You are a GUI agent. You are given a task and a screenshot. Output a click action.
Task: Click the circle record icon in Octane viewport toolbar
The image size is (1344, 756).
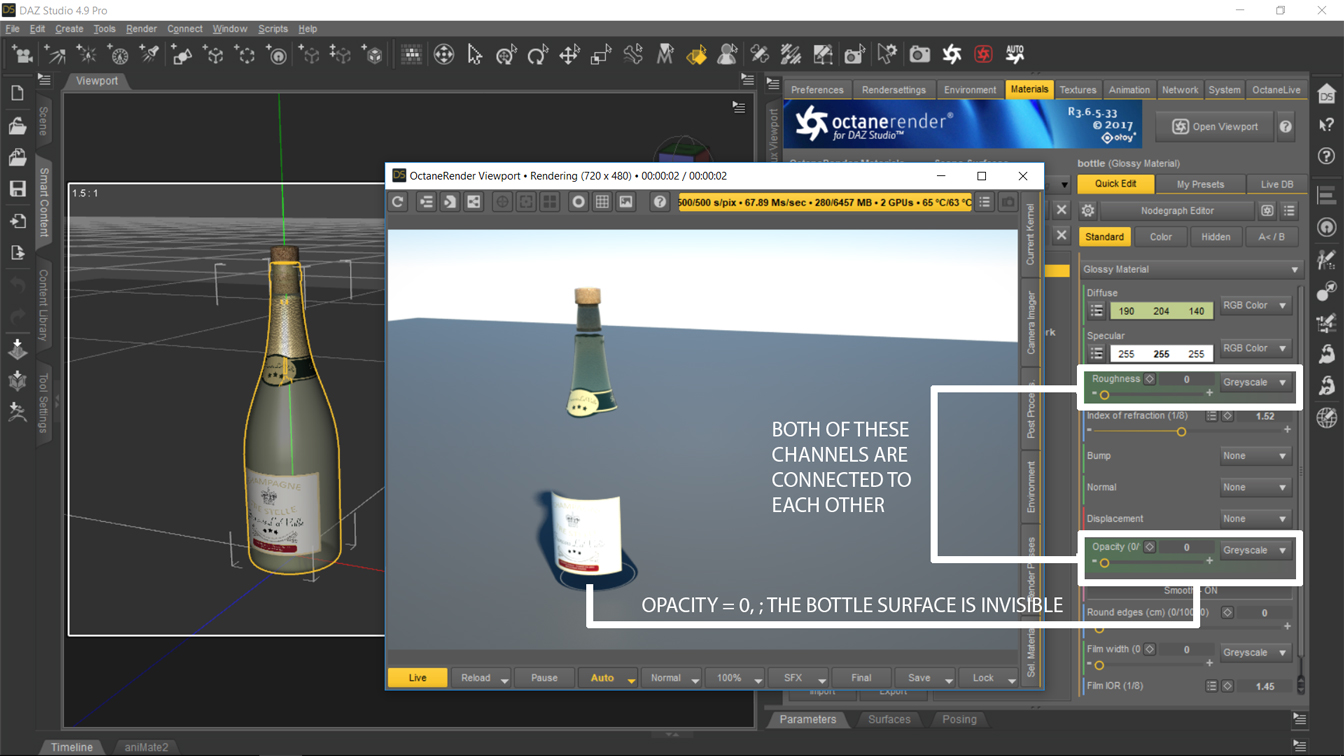578,202
